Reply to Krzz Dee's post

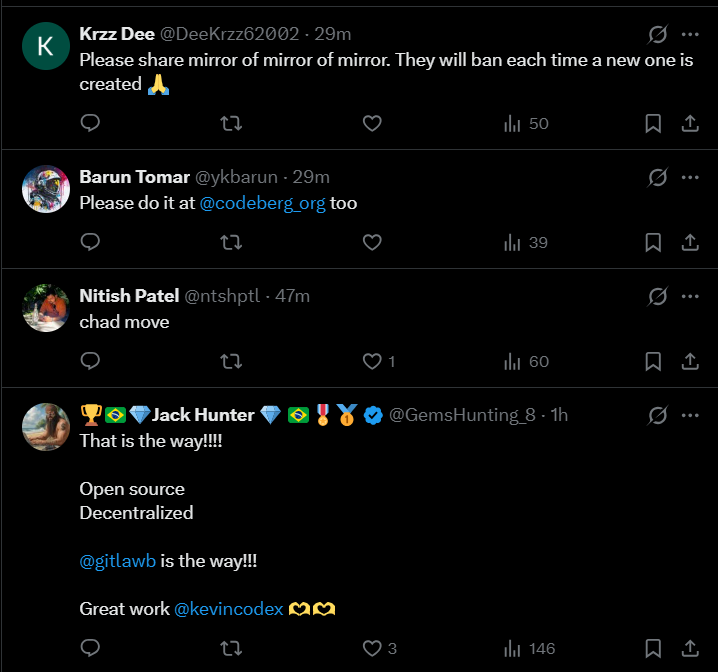[x=90, y=123]
